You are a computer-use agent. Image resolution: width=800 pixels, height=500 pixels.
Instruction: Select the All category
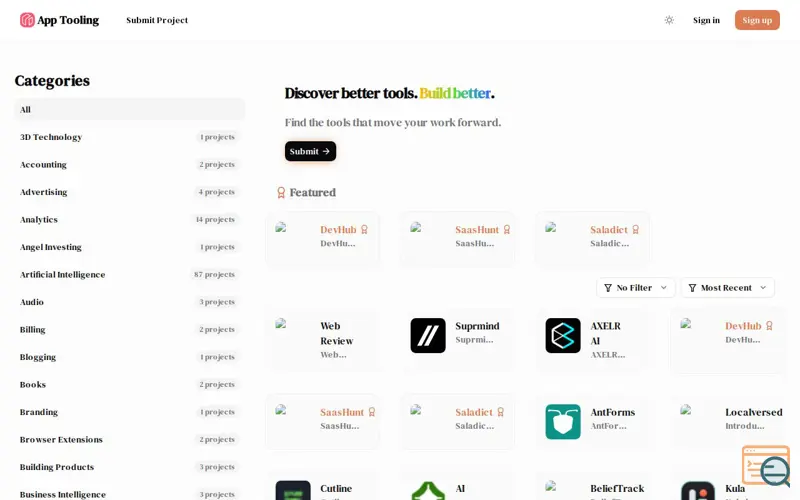[130, 109]
